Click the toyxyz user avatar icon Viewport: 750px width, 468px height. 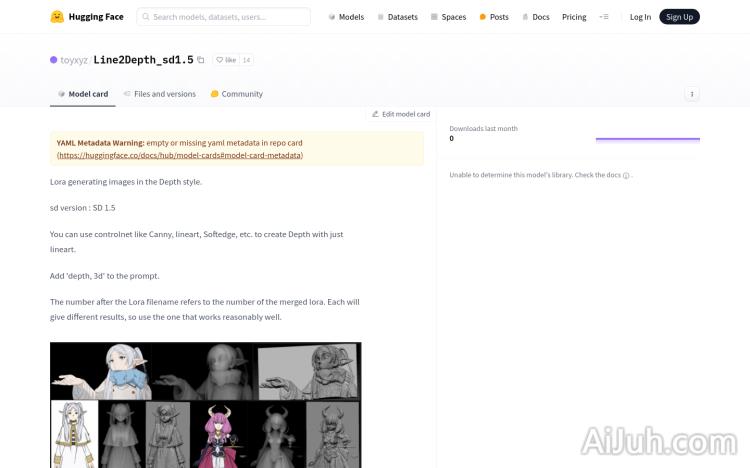(54, 60)
